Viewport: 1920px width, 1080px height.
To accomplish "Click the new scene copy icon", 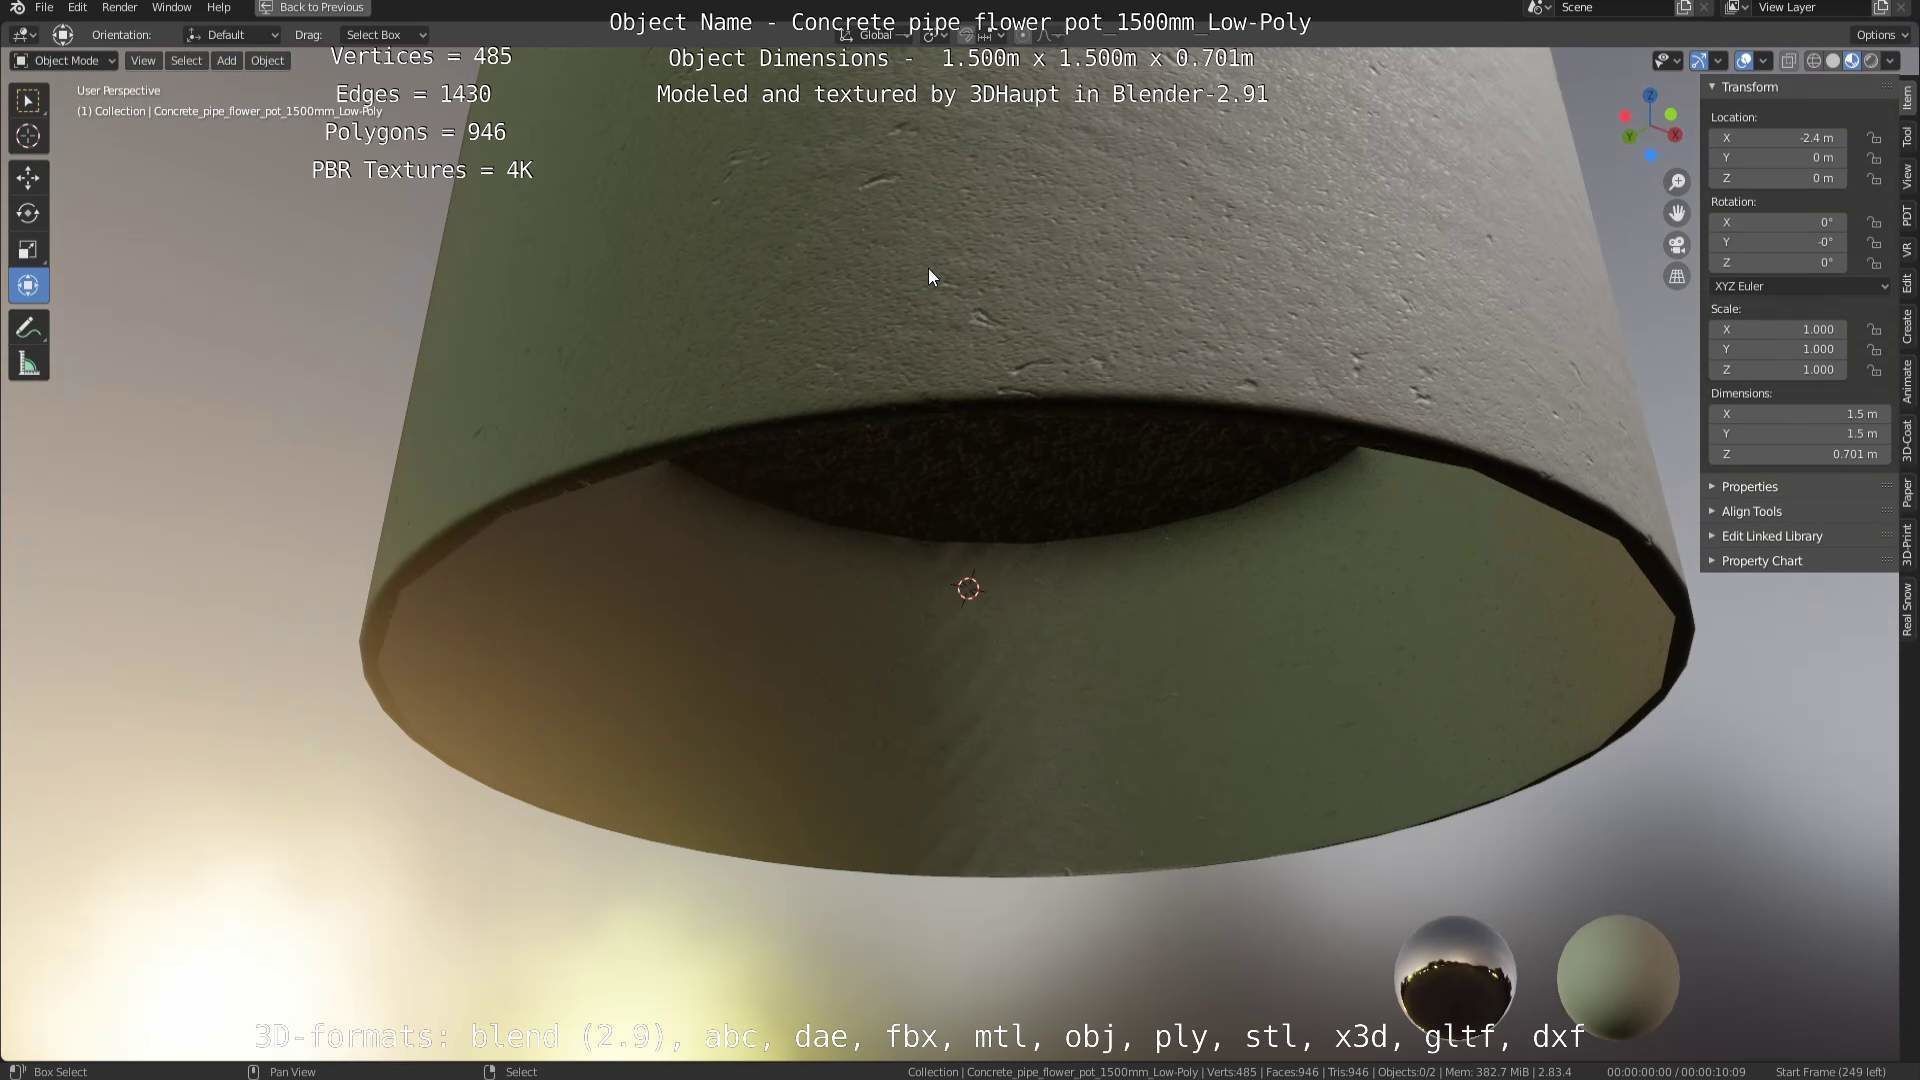I will (1684, 7).
